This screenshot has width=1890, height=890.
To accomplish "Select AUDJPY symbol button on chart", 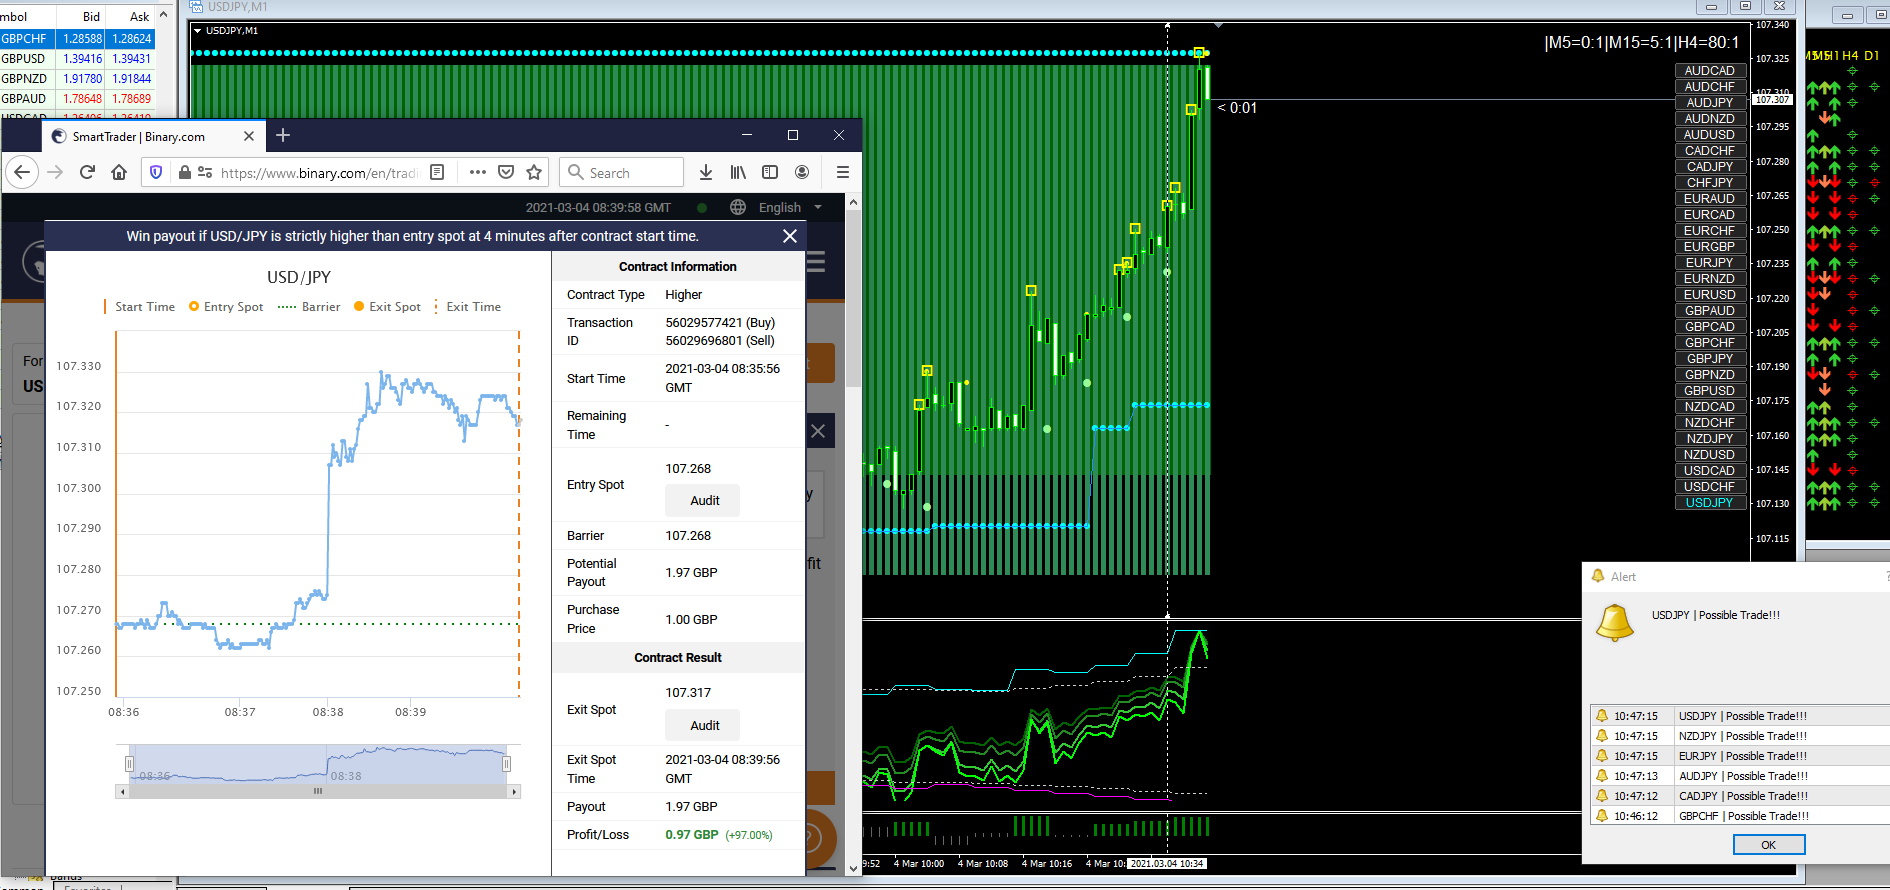I will pyautogui.click(x=1710, y=103).
